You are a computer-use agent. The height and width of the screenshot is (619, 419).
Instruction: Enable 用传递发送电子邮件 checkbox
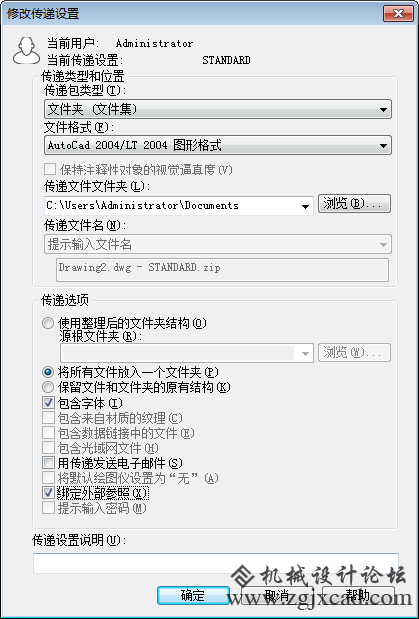(48, 462)
